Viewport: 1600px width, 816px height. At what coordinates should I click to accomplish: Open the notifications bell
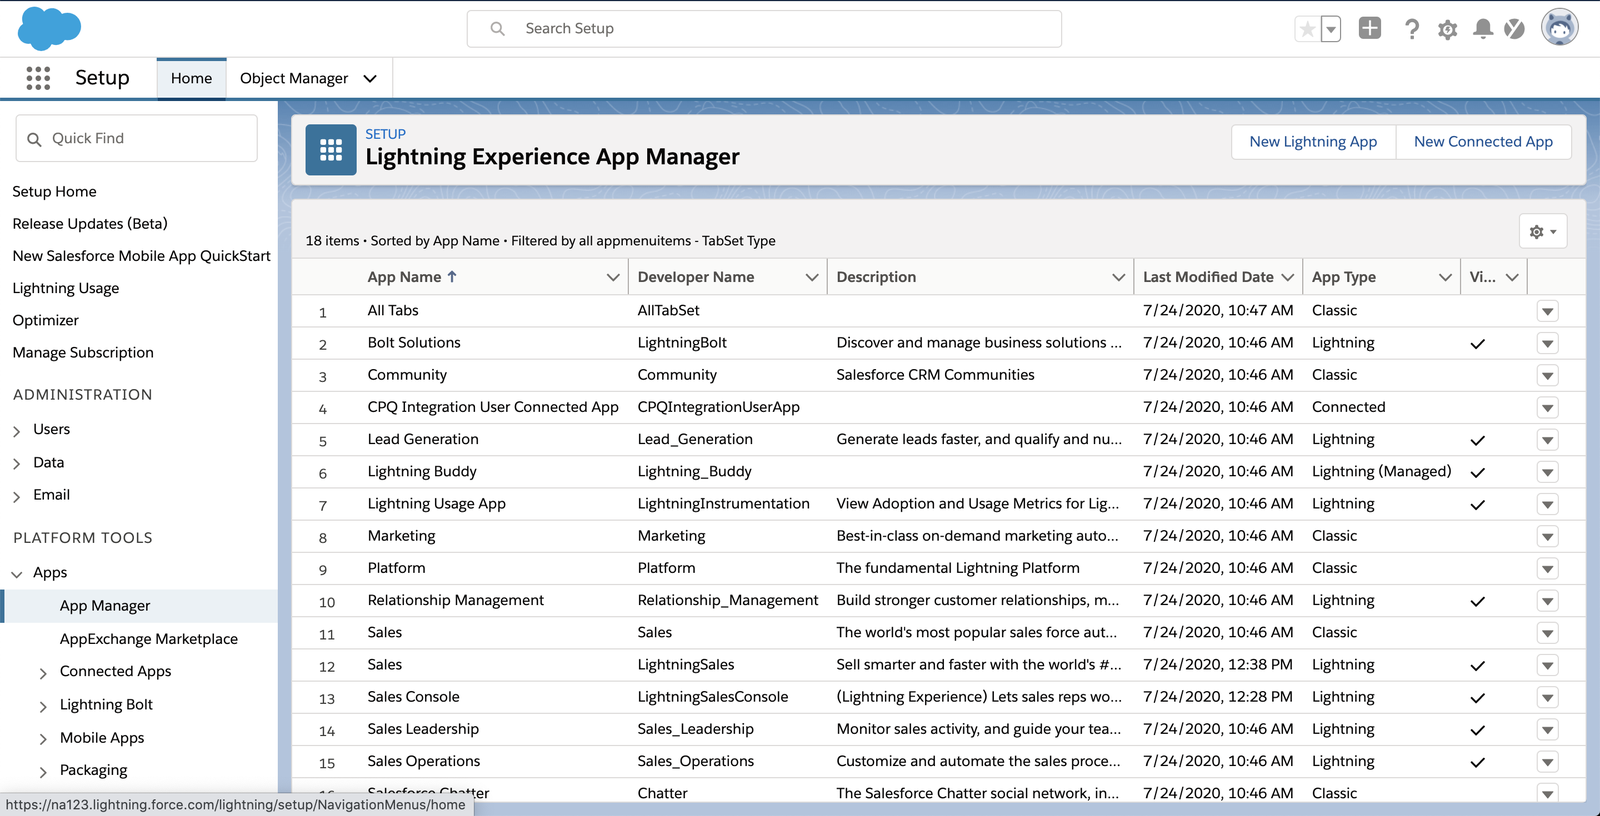point(1483,29)
